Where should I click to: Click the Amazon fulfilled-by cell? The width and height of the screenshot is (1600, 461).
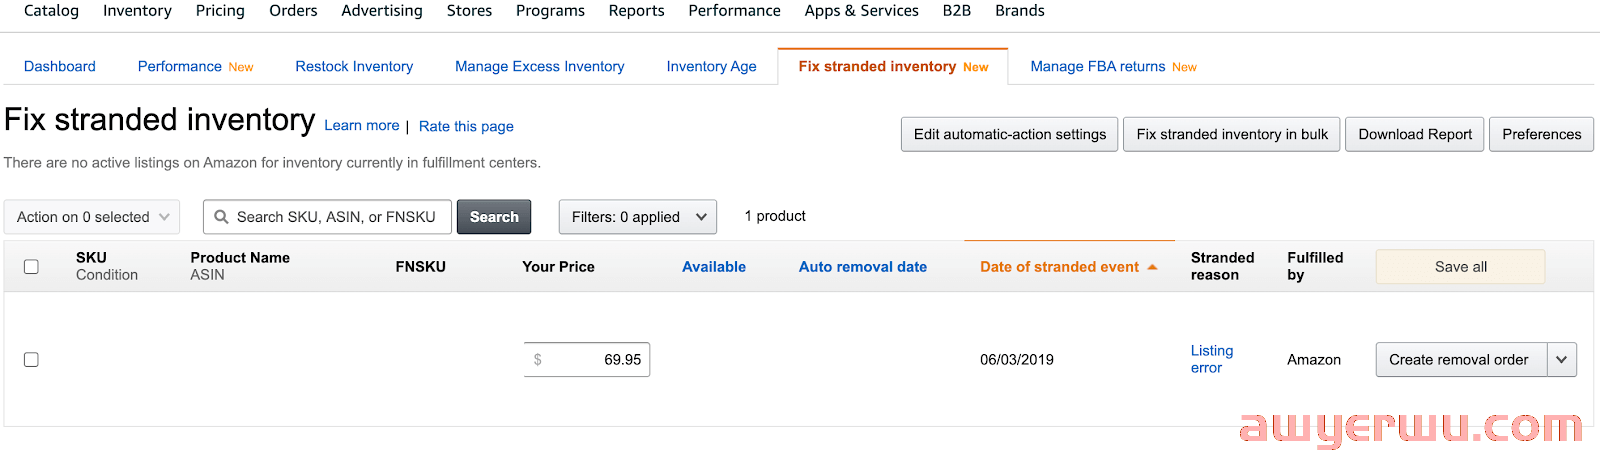[1314, 360]
